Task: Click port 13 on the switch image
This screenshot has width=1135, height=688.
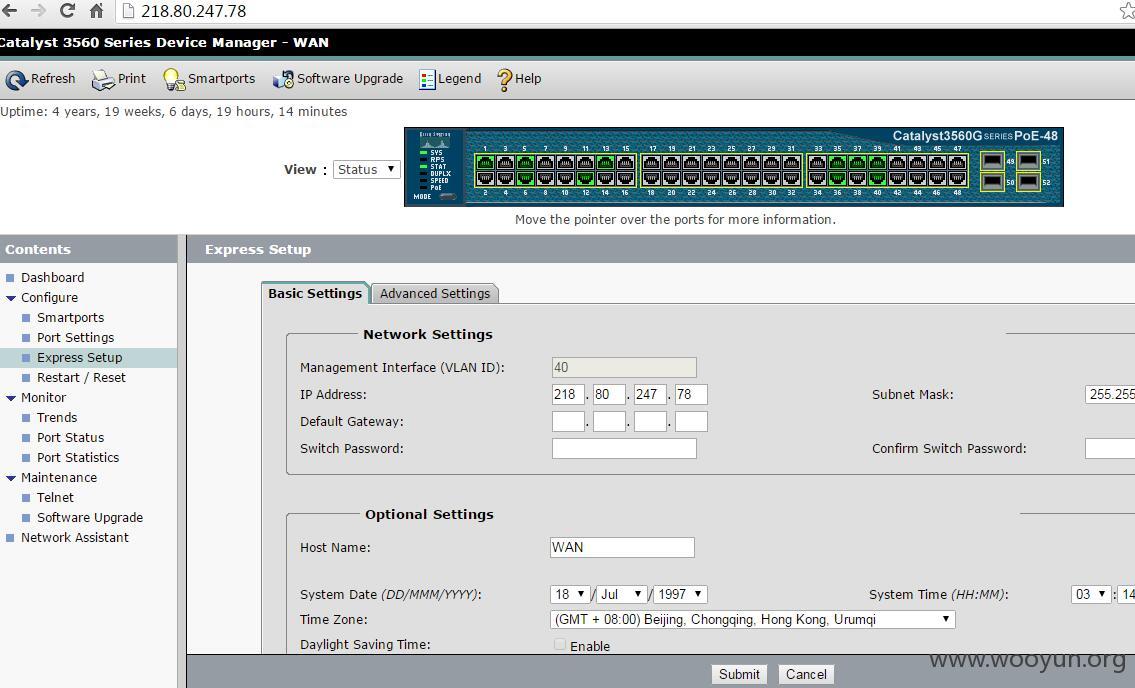Action: [605, 163]
